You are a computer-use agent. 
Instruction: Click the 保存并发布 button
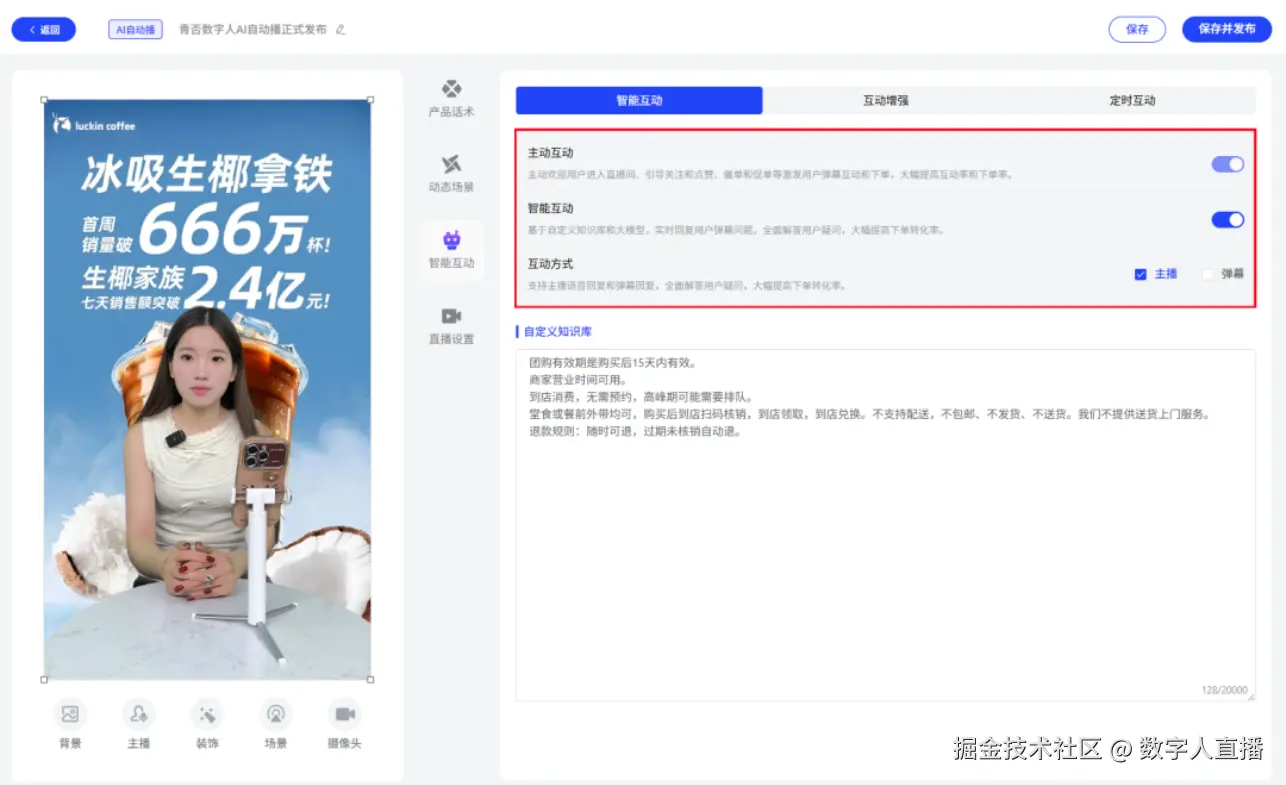pyautogui.click(x=1227, y=29)
